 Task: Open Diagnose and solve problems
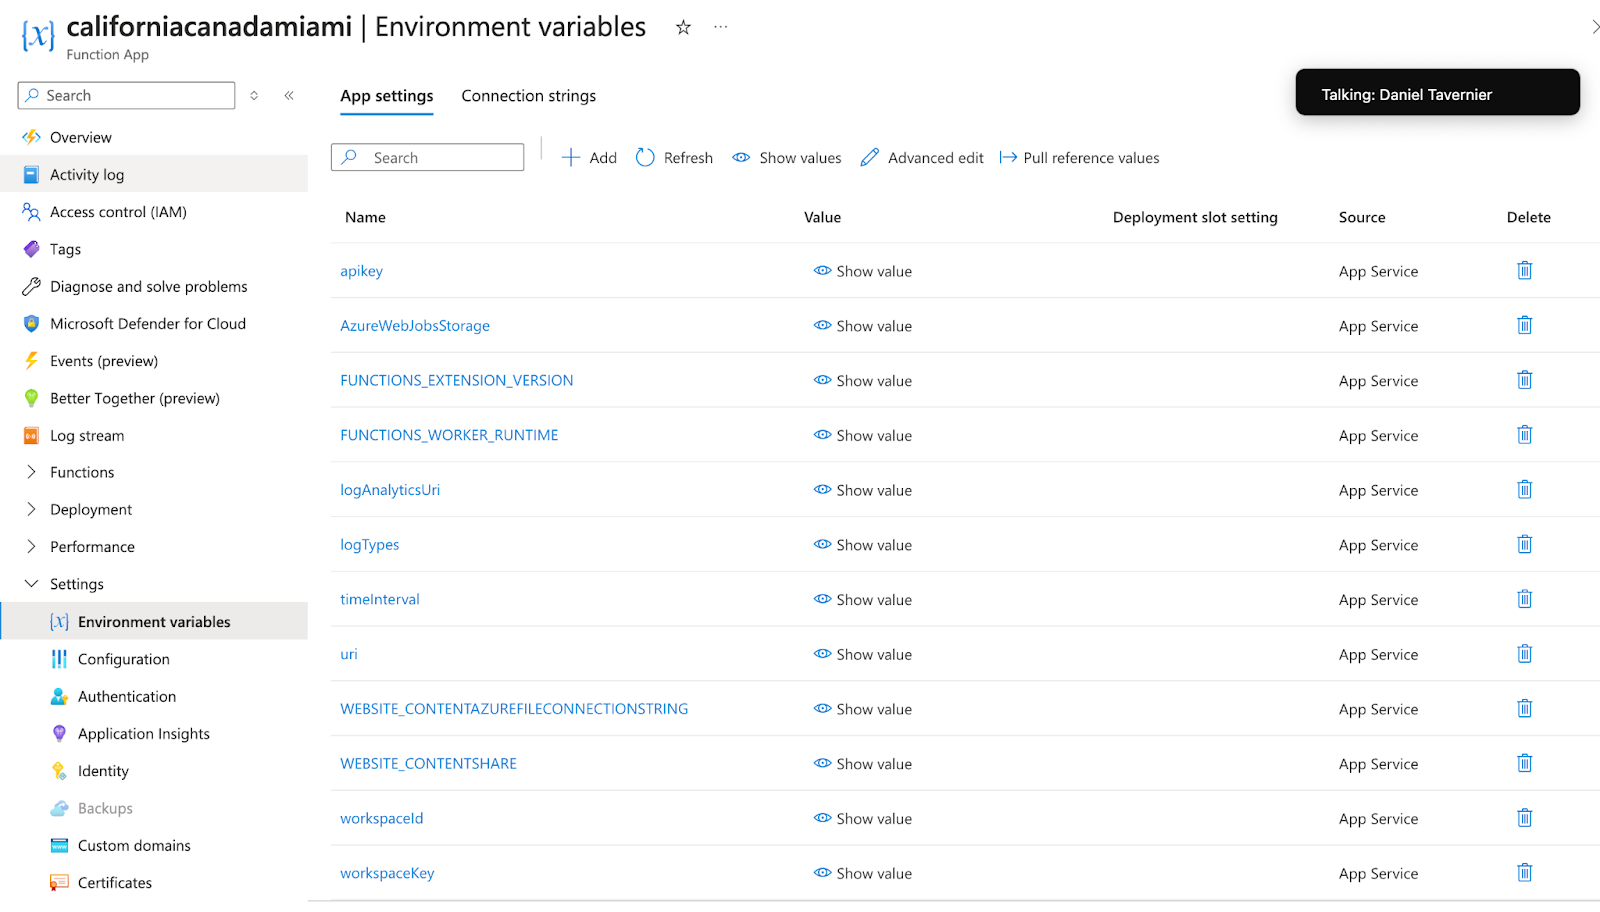tap(148, 286)
